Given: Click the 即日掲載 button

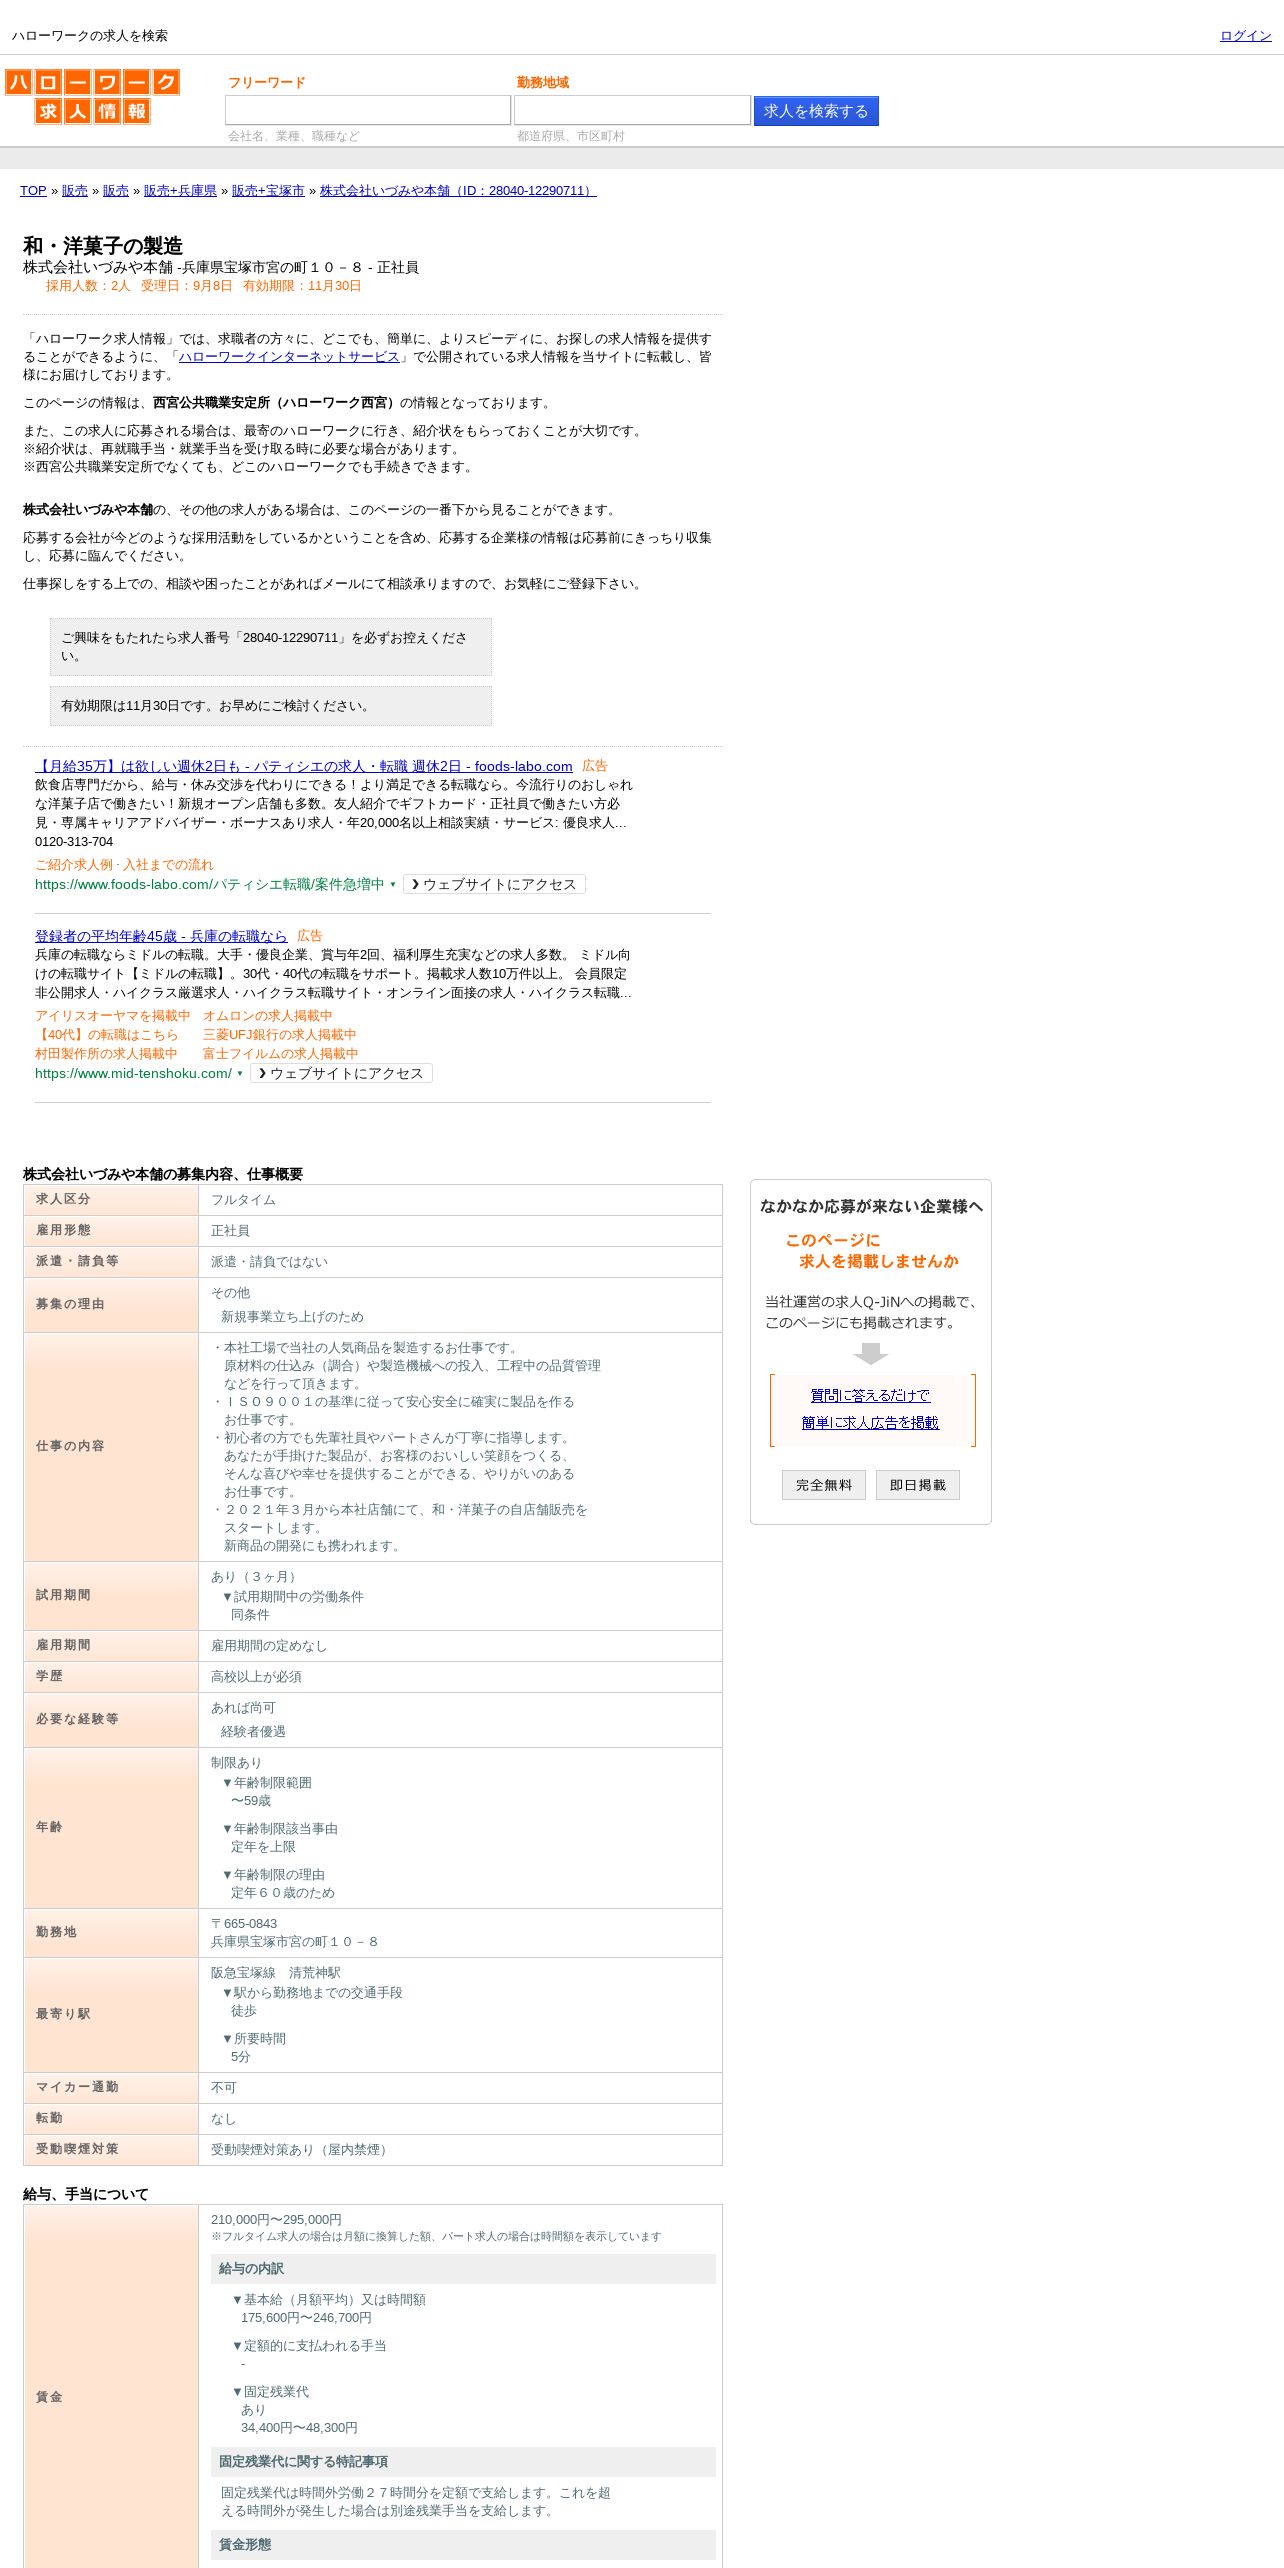Looking at the screenshot, I should click(918, 1485).
